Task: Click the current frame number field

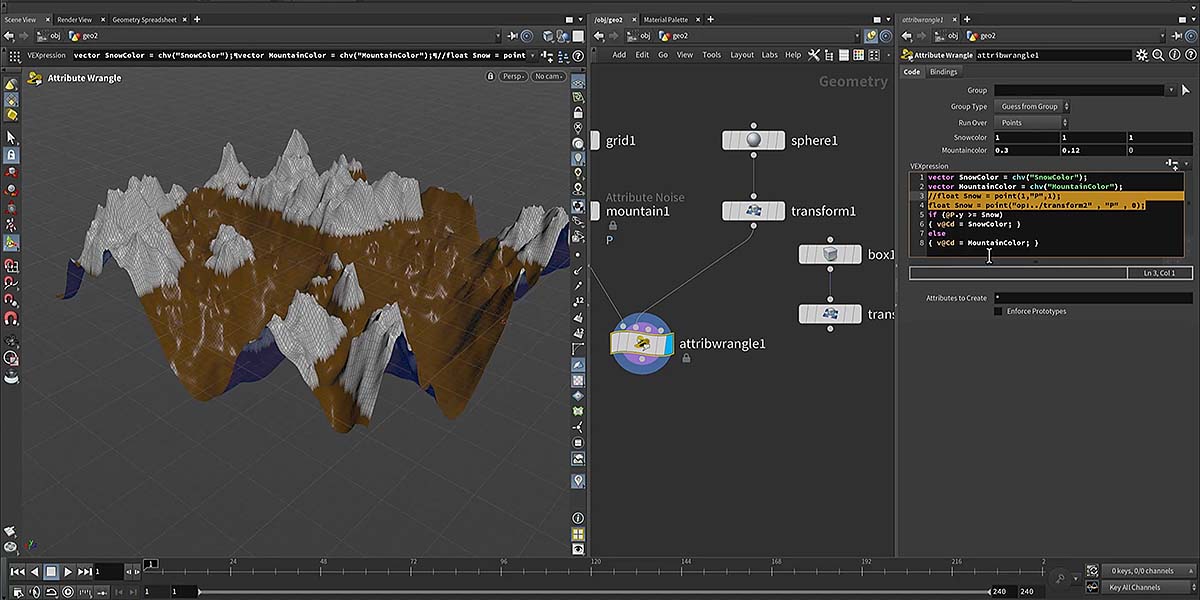Action: (x=109, y=571)
